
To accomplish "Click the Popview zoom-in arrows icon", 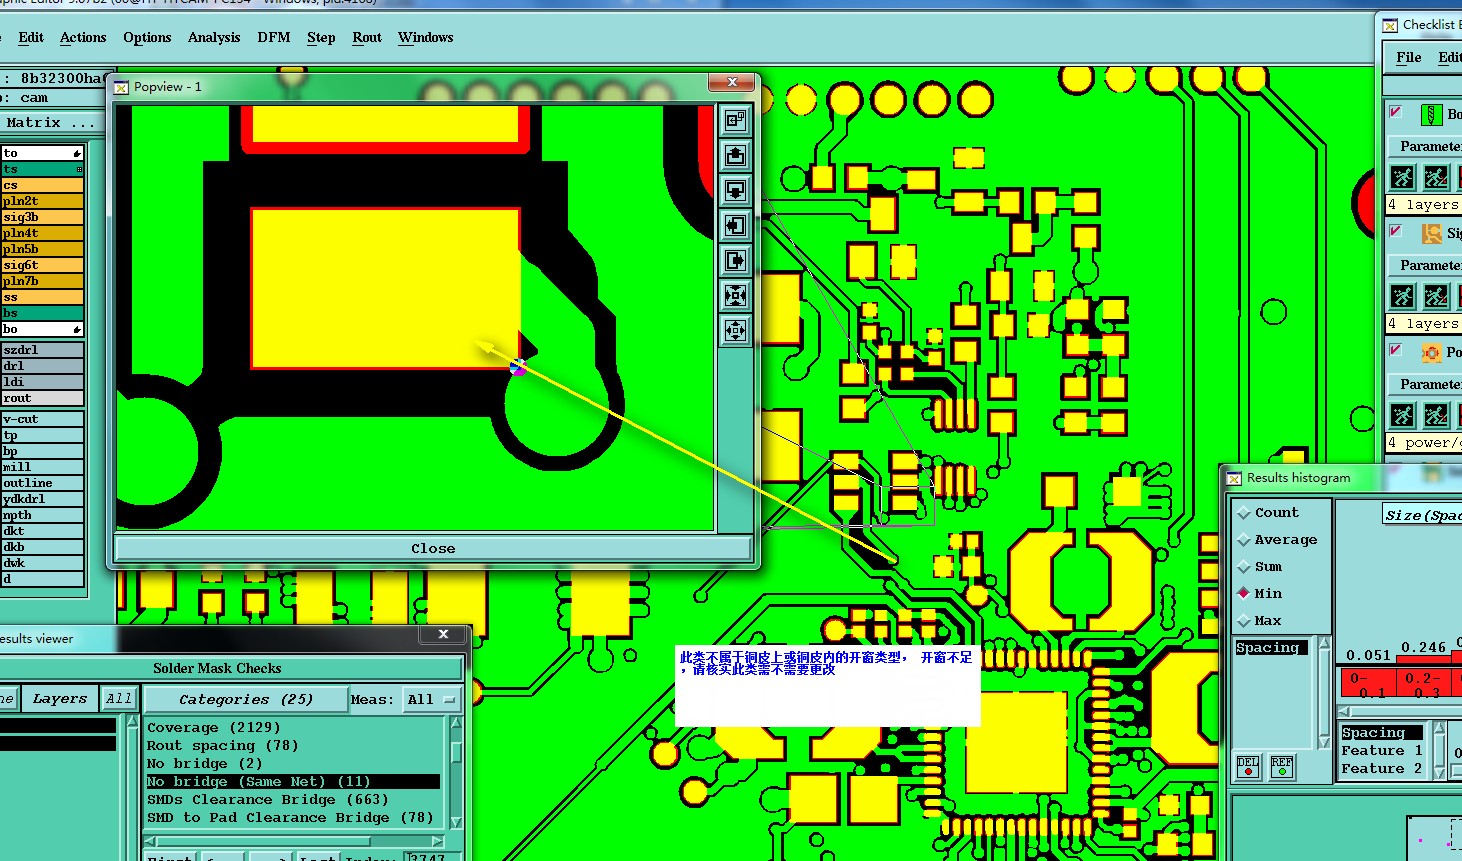I will coord(735,295).
